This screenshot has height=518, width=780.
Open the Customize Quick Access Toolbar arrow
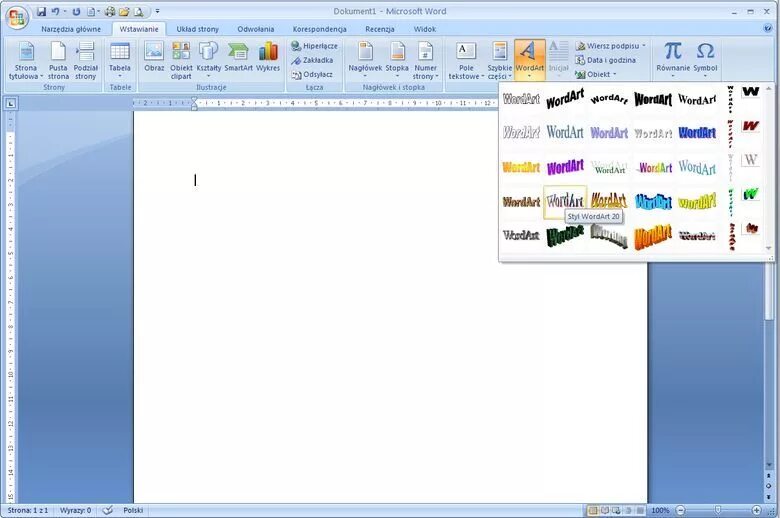[158, 11]
